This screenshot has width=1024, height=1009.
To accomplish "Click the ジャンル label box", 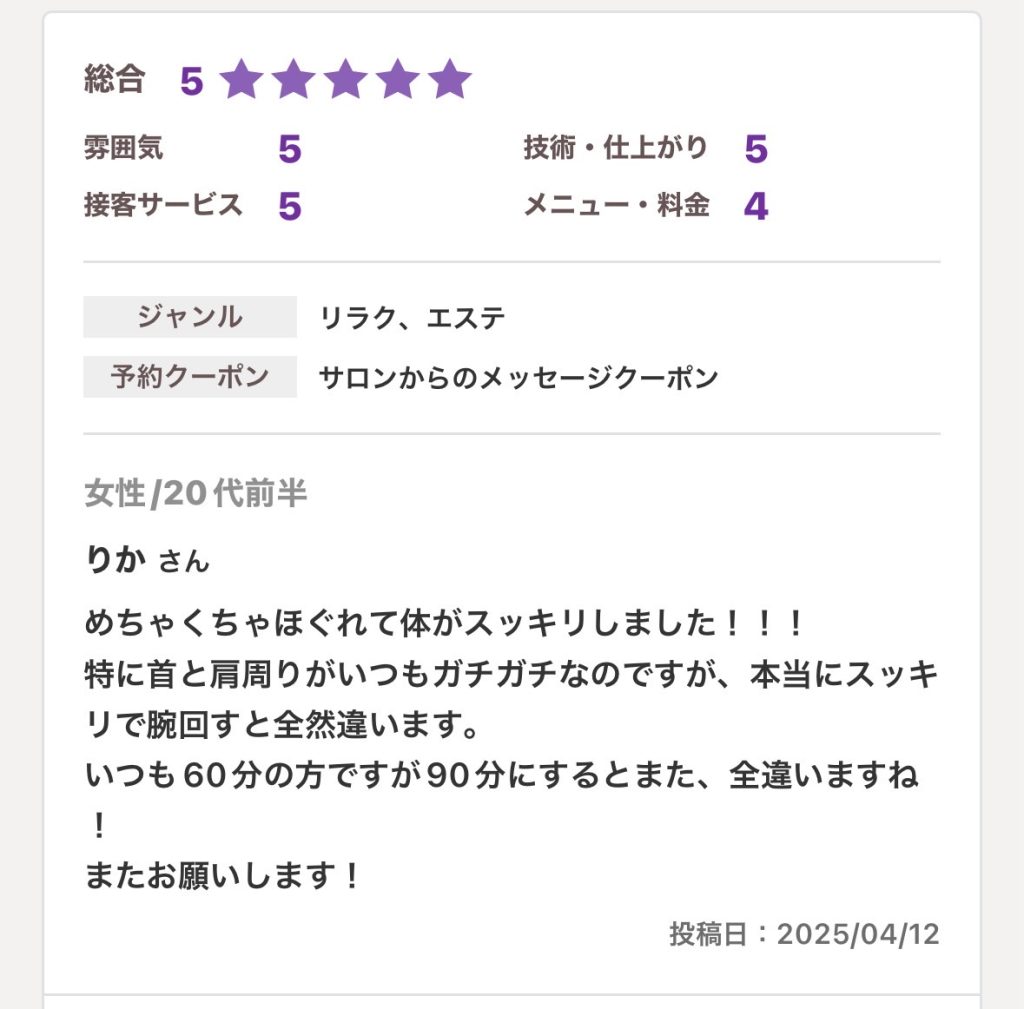I will point(190,317).
